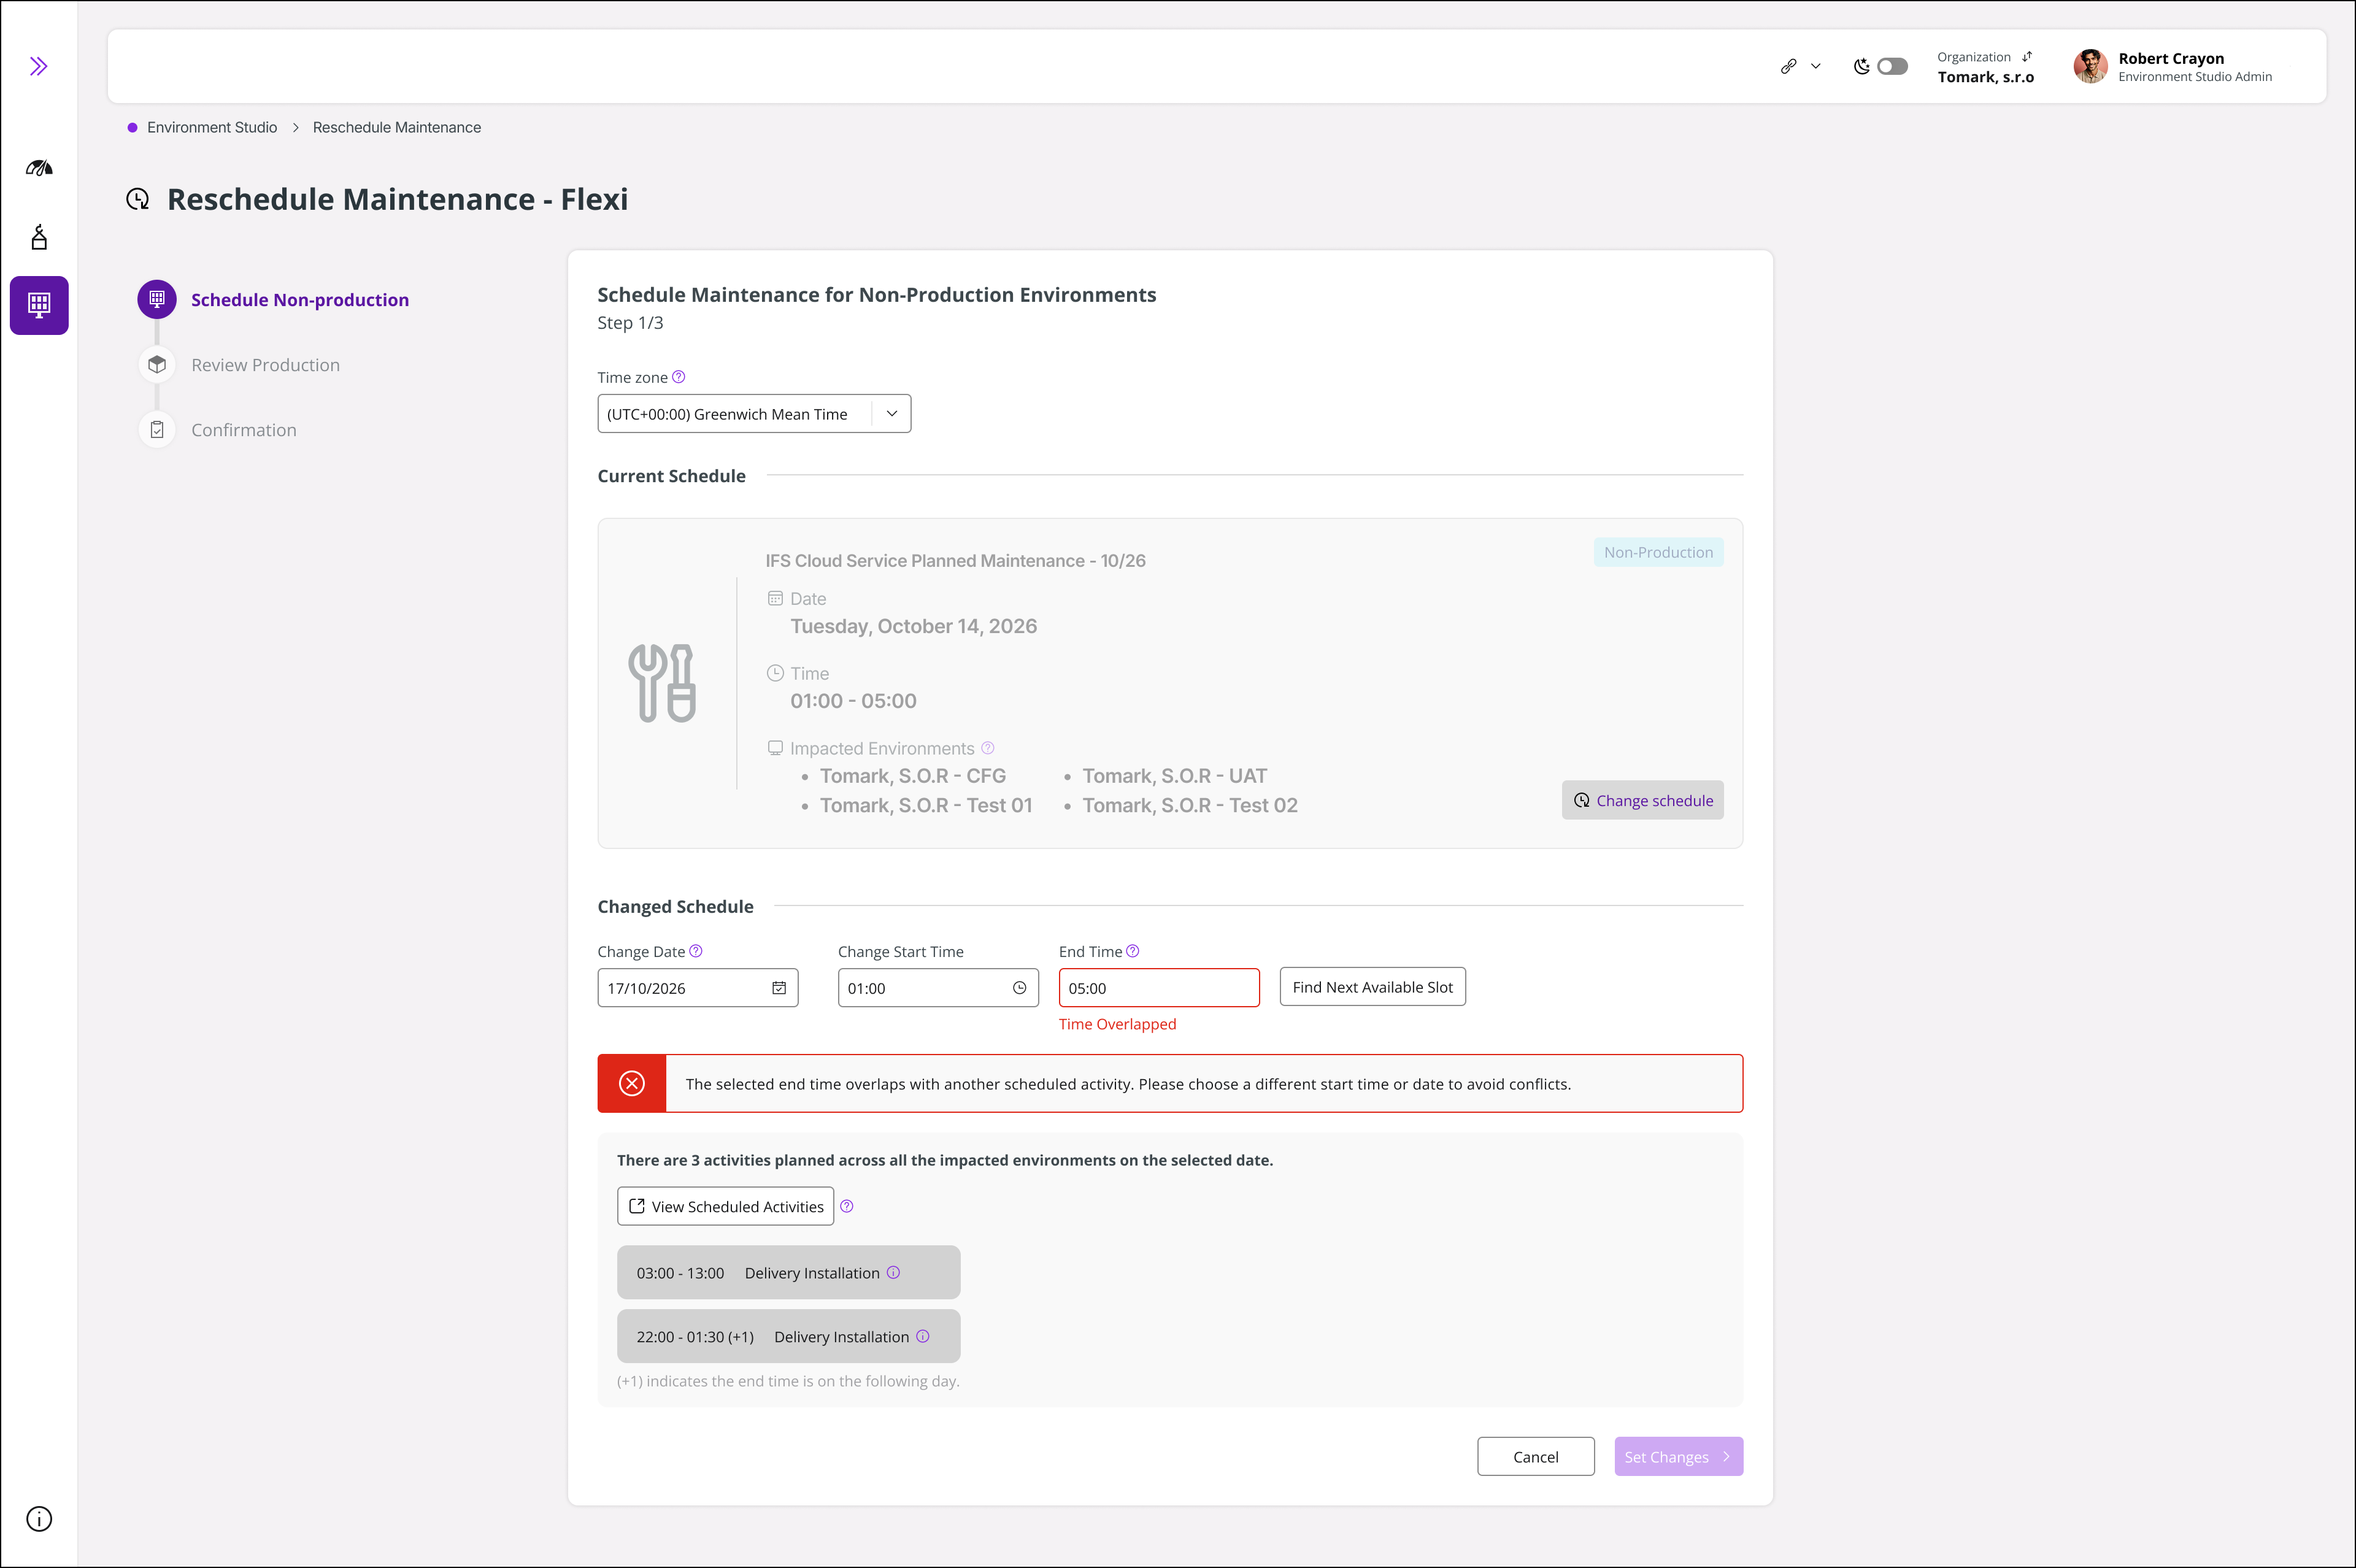This screenshot has height=1568, width=2356.
Task: Click 03:00 - 13:00 Delivery Installation row
Action: pos(789,1273)
